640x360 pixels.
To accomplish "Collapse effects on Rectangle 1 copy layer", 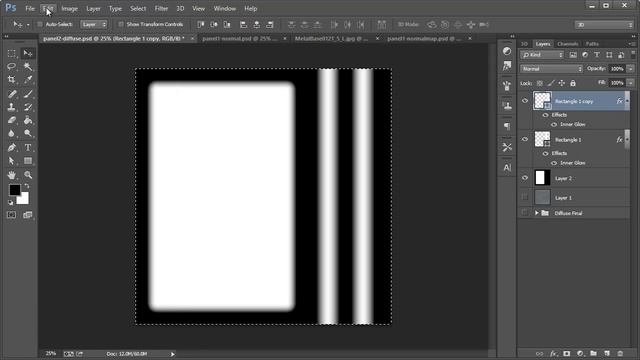I will pyautogui.click(x=627, y=101).
